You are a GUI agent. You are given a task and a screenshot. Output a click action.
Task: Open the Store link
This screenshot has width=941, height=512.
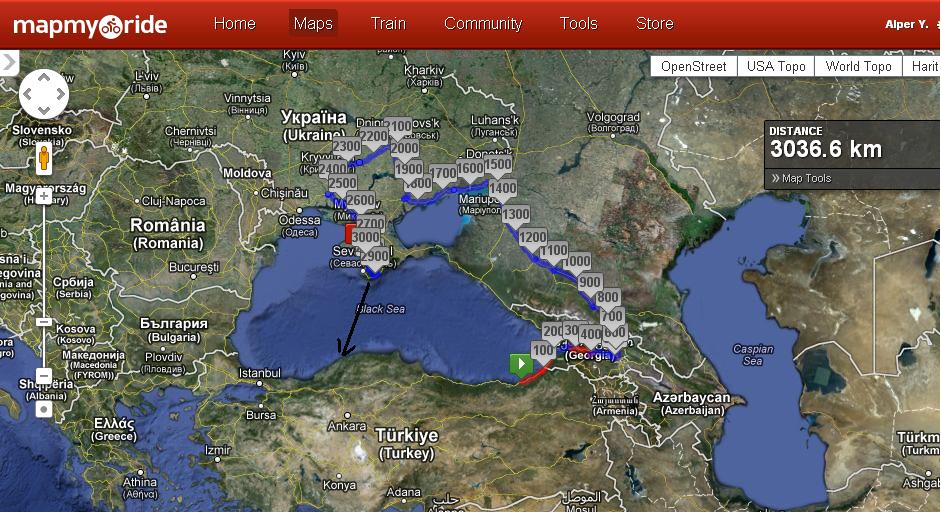[x=654, y=24]
